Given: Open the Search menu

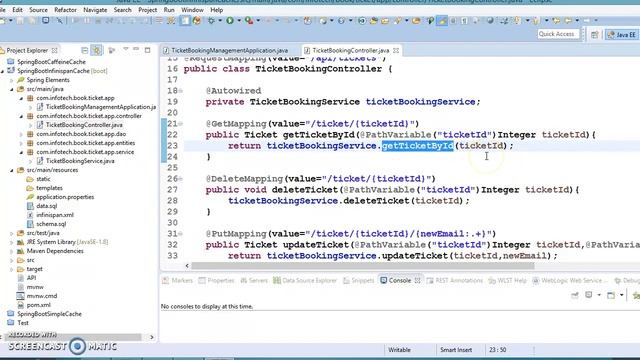Looking at the screenshot, I should coord(122,10).
